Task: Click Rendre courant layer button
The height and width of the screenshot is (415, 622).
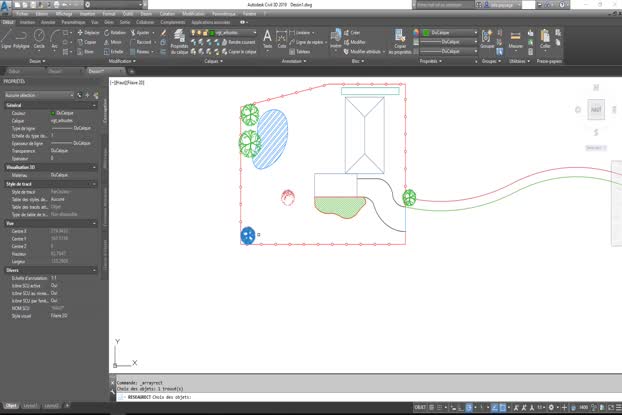Action: click(239, 42)
